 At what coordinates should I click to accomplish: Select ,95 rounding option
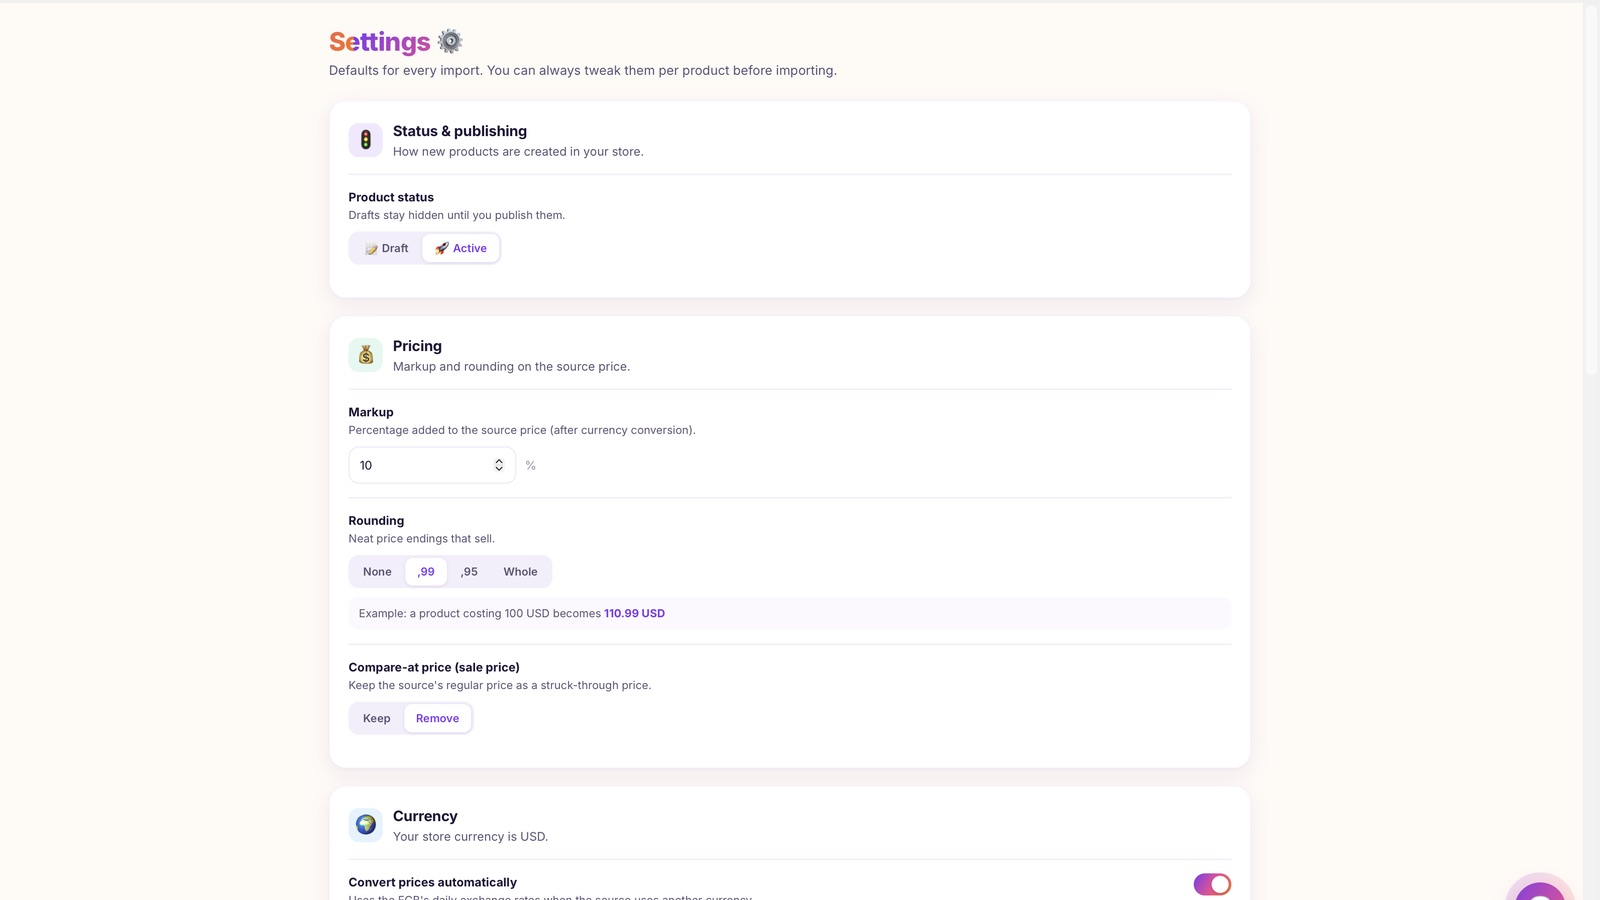(x=469, y=572)
